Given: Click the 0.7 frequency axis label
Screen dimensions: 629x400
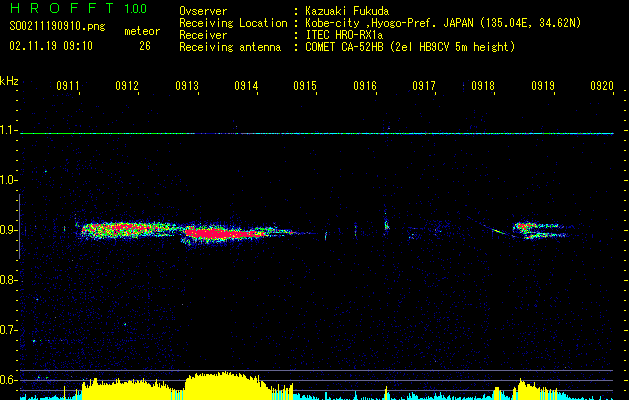Looking at the screenshot, I should point(9,330).
